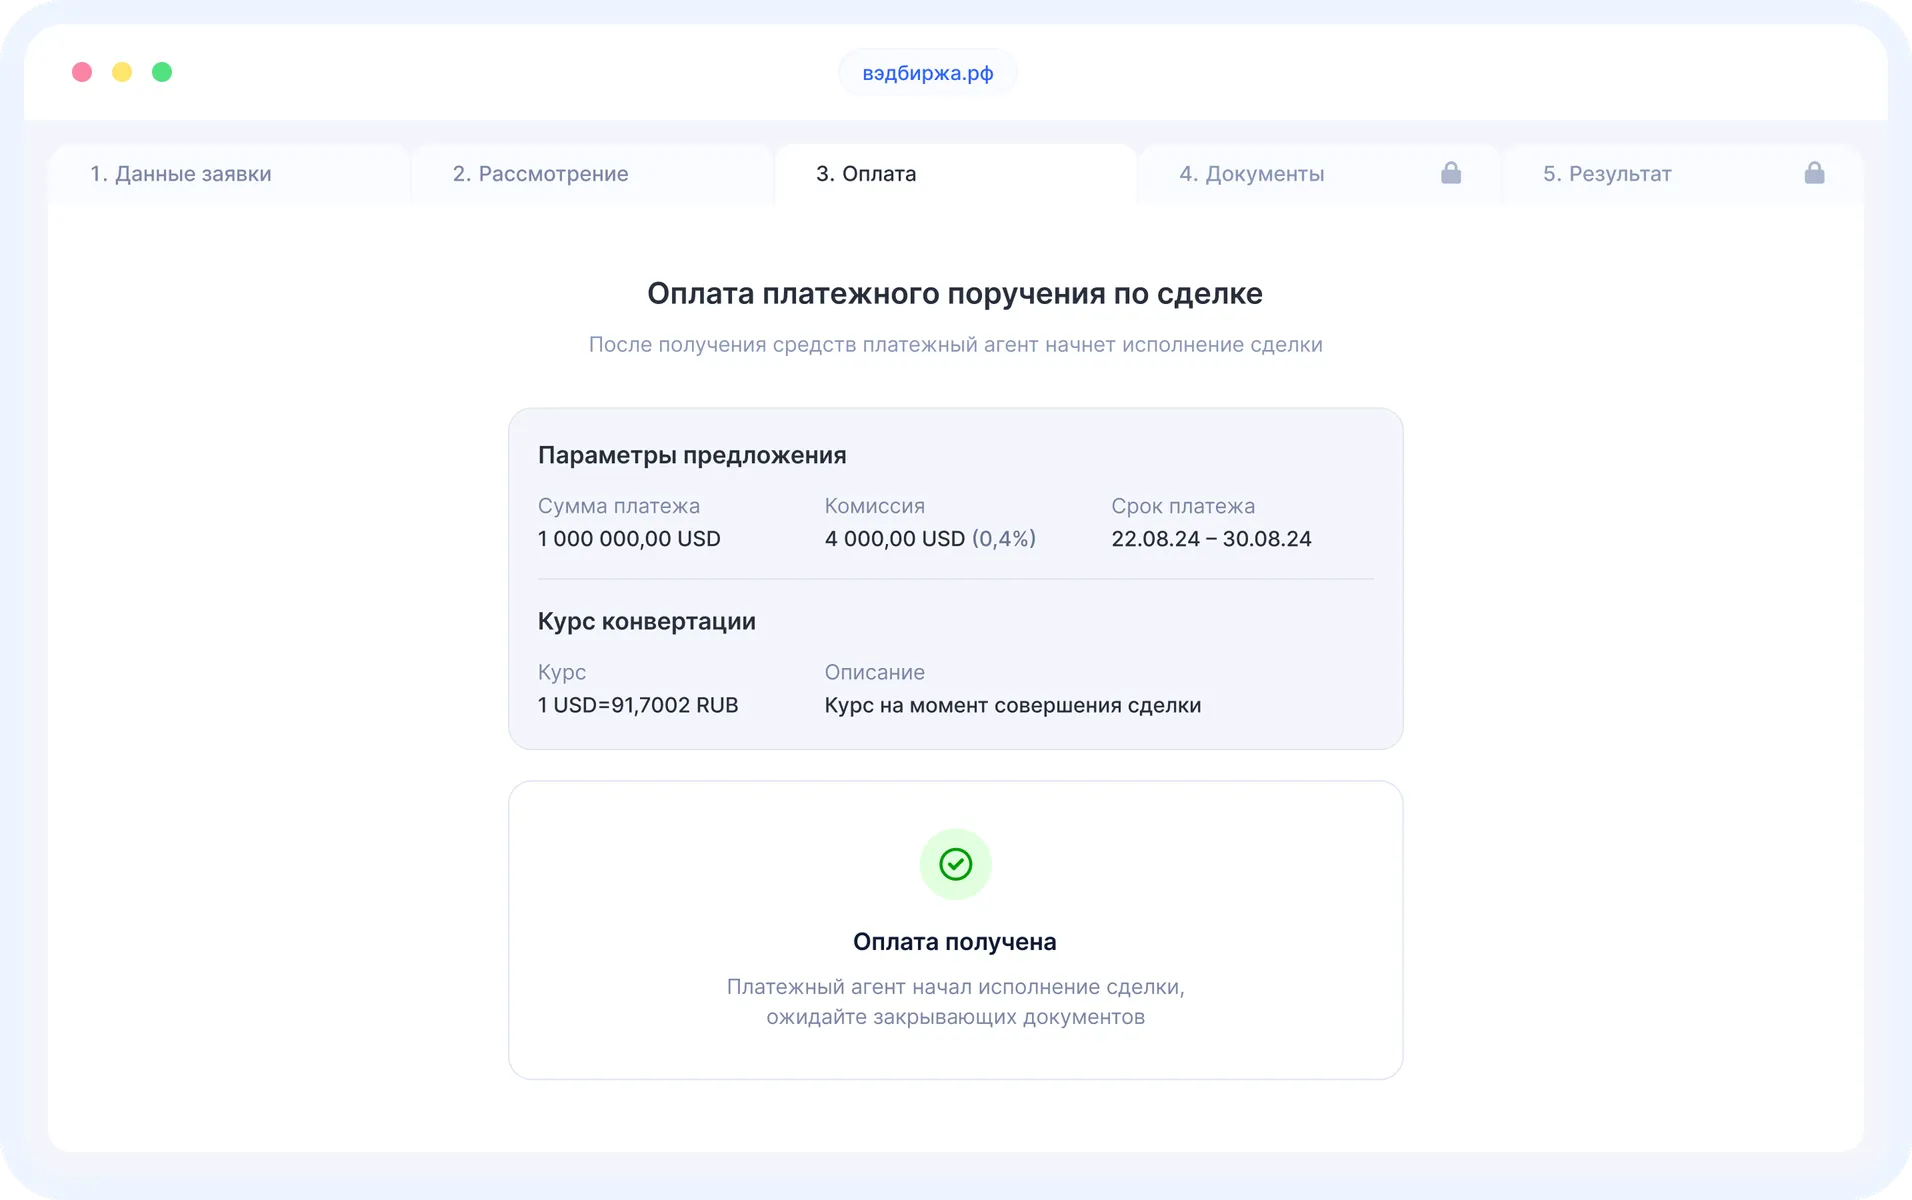The width and height of the screenshot is (1912, 1200).
Task: Click the lock icon on Документы tab
Action: (x=1451, y=173)
